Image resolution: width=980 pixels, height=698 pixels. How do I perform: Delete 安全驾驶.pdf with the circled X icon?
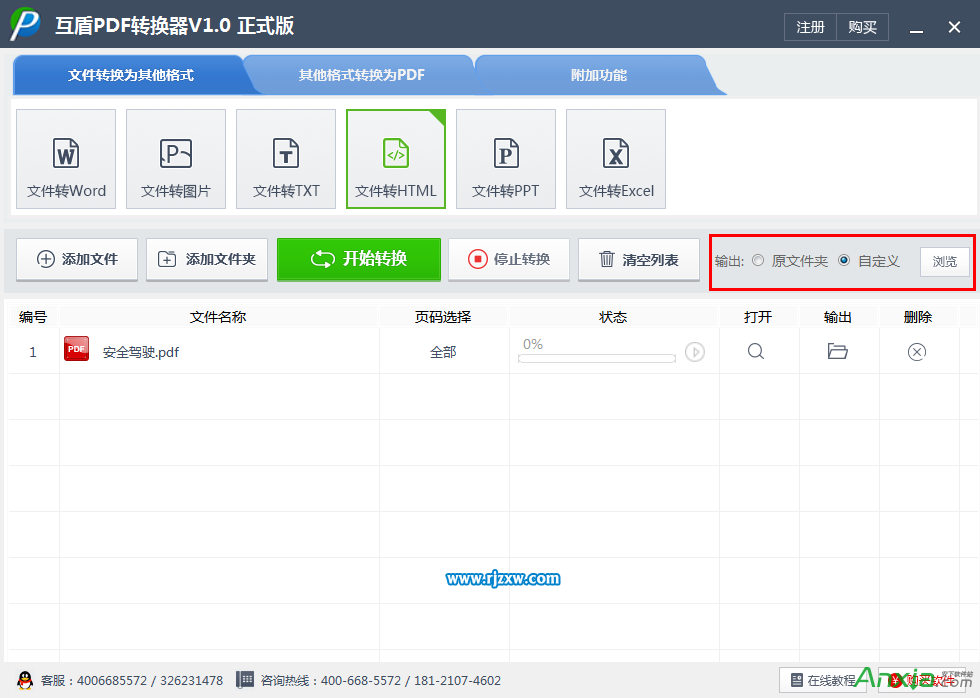(x=916, y=352)
